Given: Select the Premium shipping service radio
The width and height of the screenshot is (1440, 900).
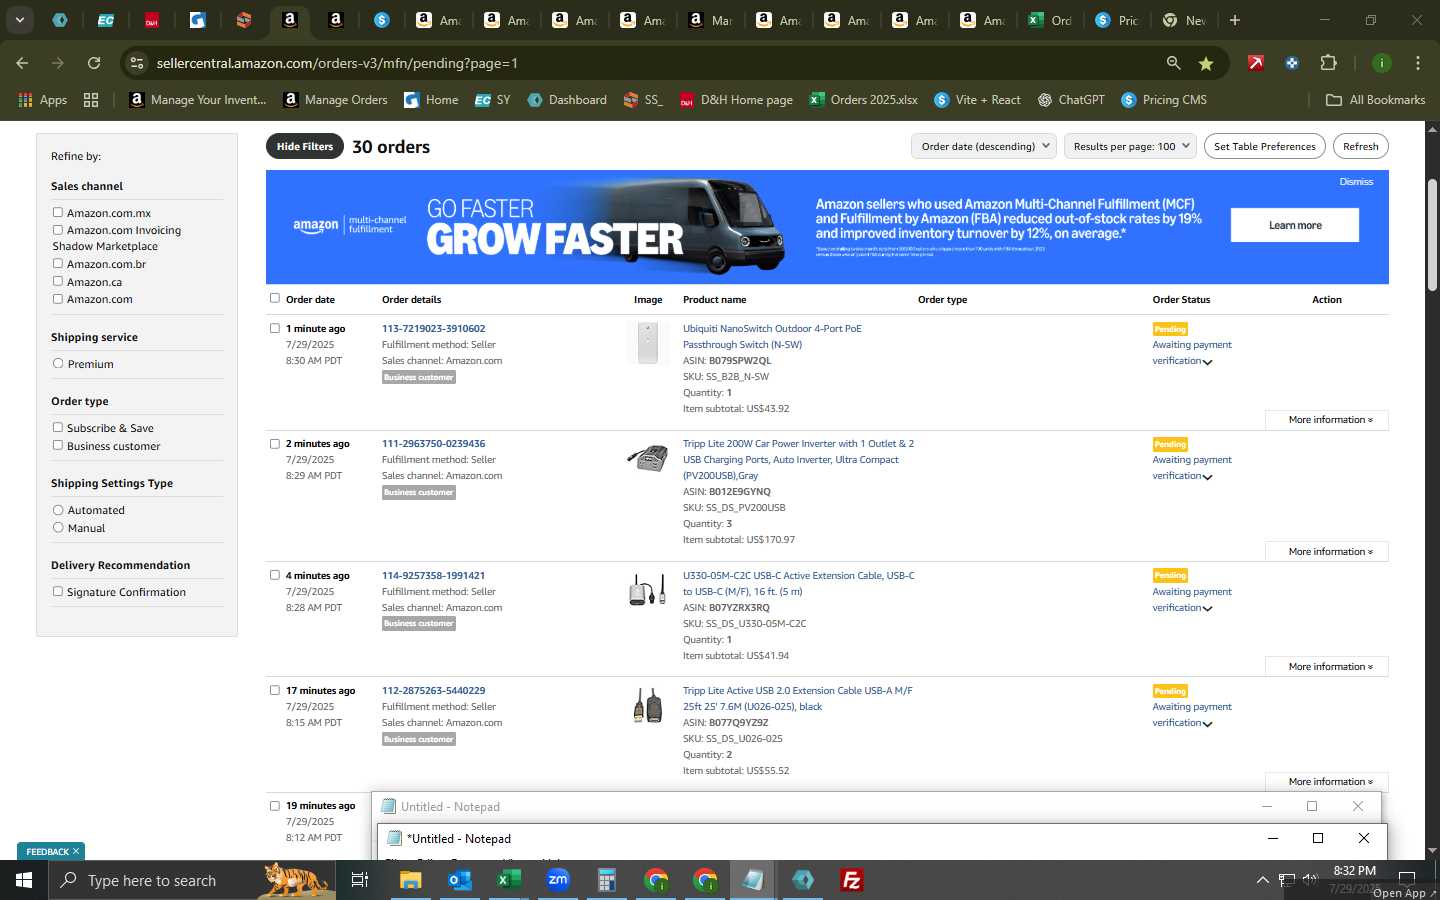Looking at the screenshot, I should tap(58, 363).
